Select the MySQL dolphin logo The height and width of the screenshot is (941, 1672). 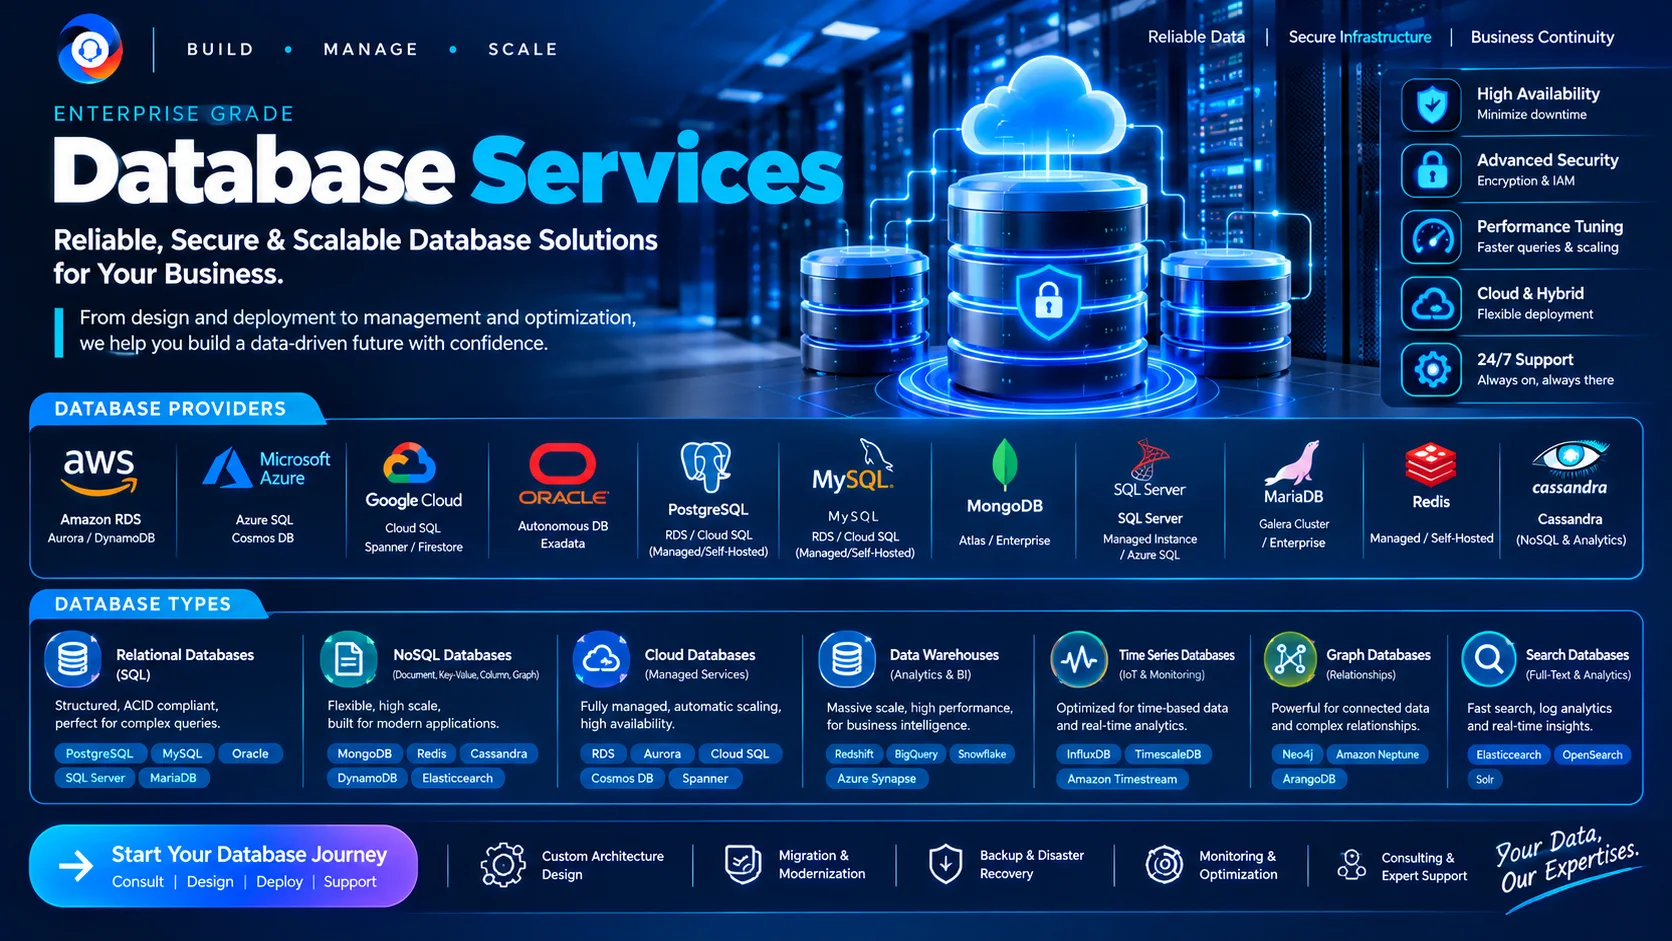click(853, 465)
